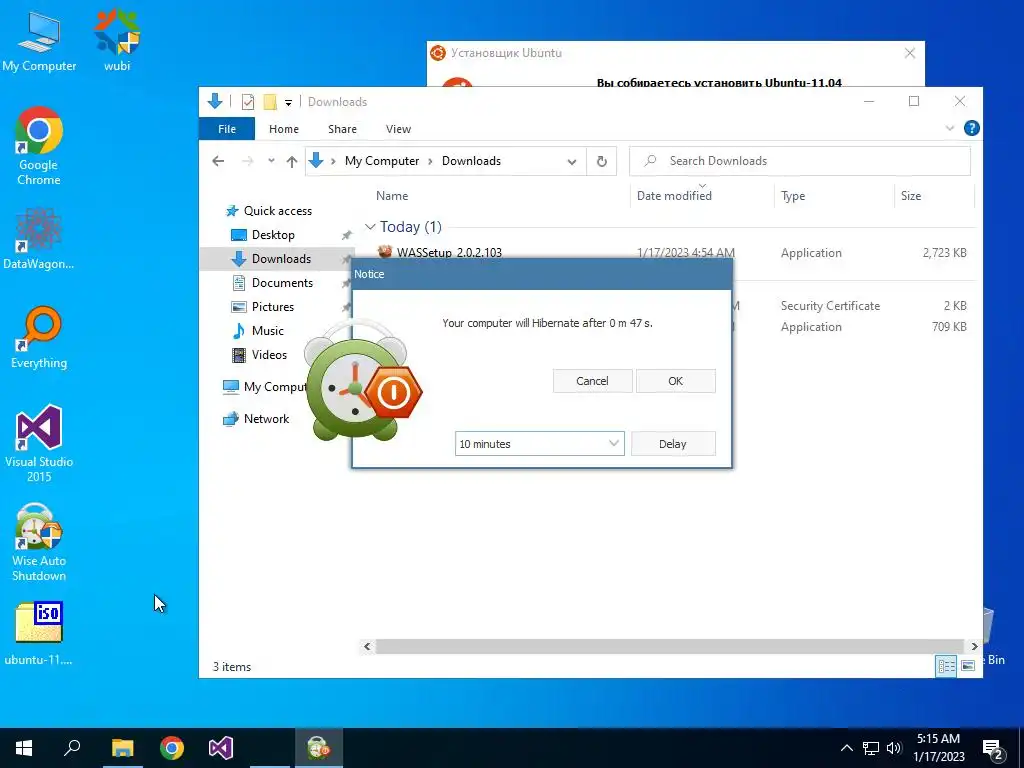The image size is (1024, 768).
Task: Switch to the Share ribbon tab
Action: coord(342,129)
